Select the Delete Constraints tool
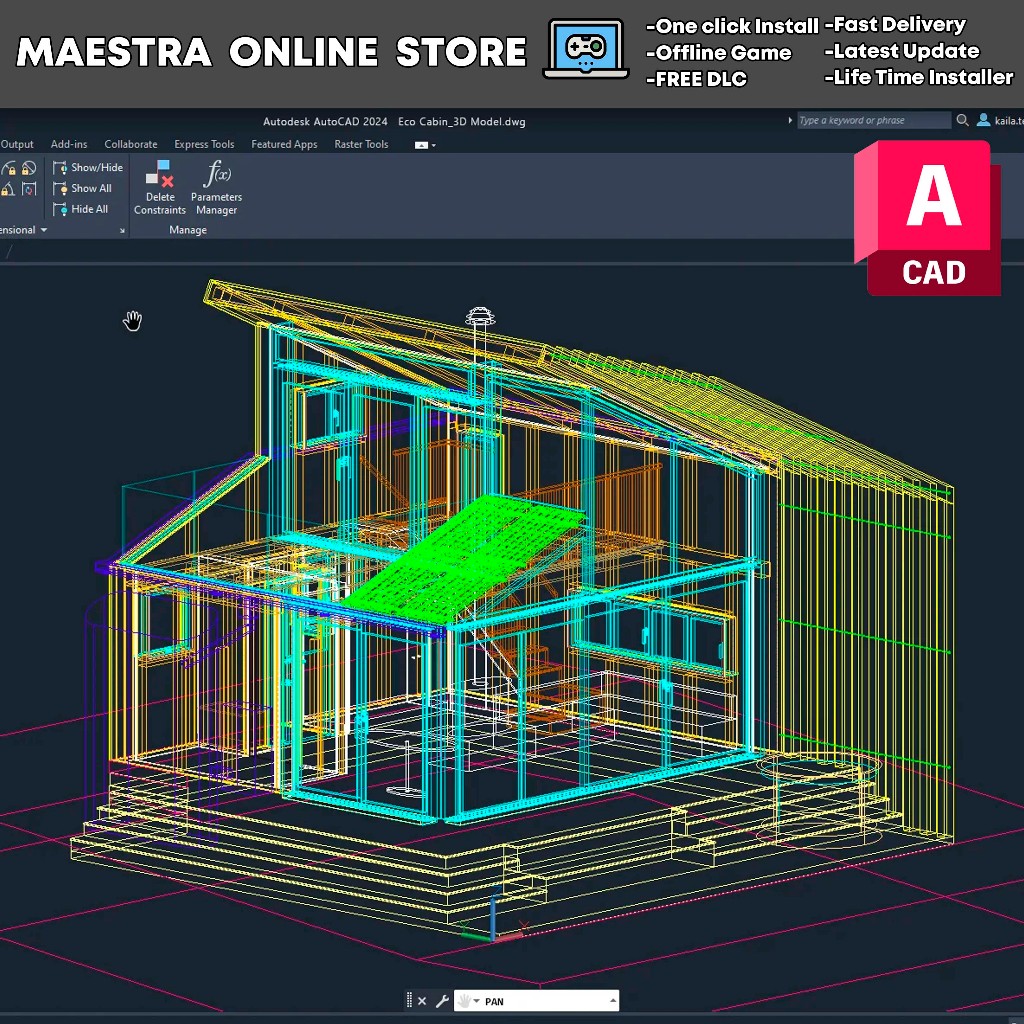 (x=159, y=190)
